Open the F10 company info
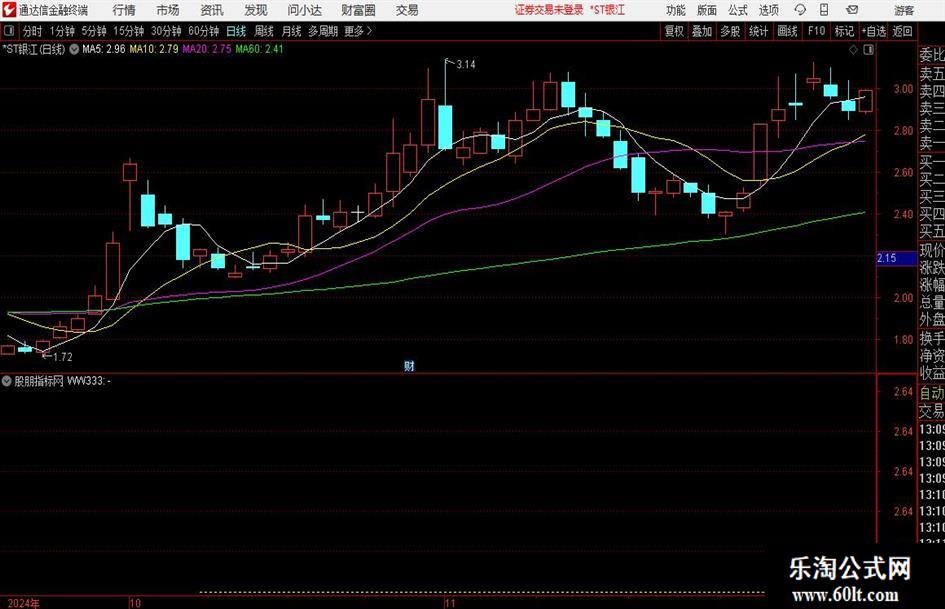The width and height of the screenshot is (945, 609). click(816, 31)
